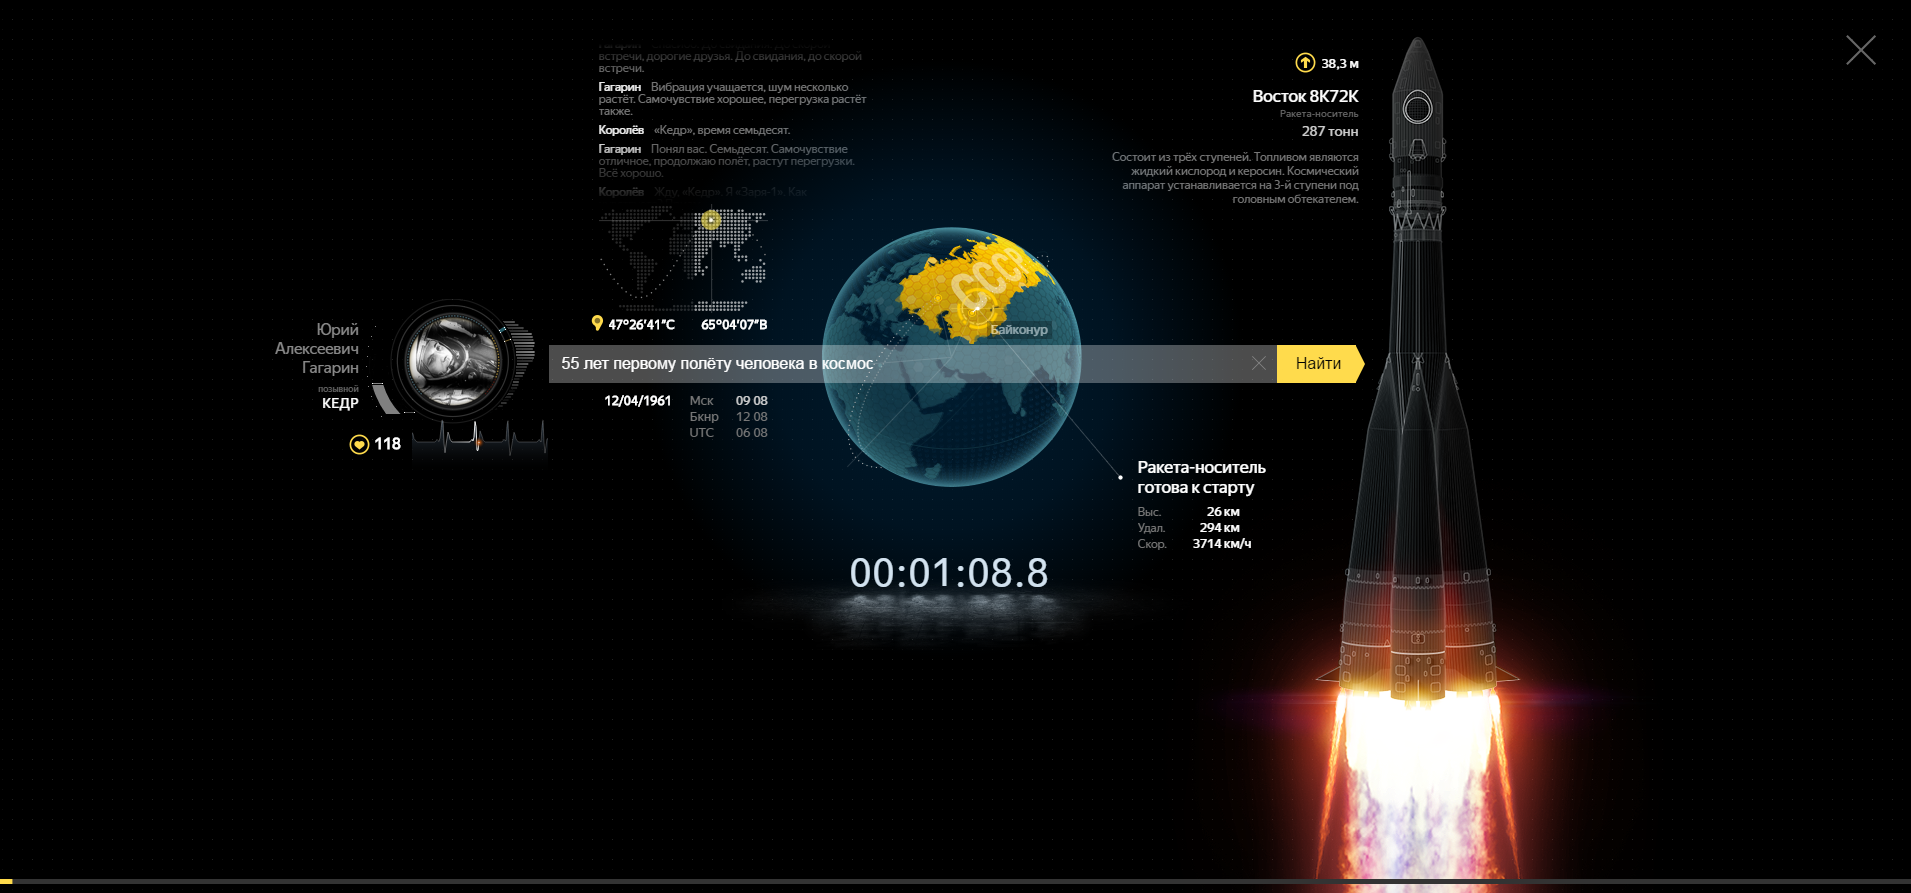Clear the search field text
The image size is (1911, 893).
click(x=1259, y=364)
